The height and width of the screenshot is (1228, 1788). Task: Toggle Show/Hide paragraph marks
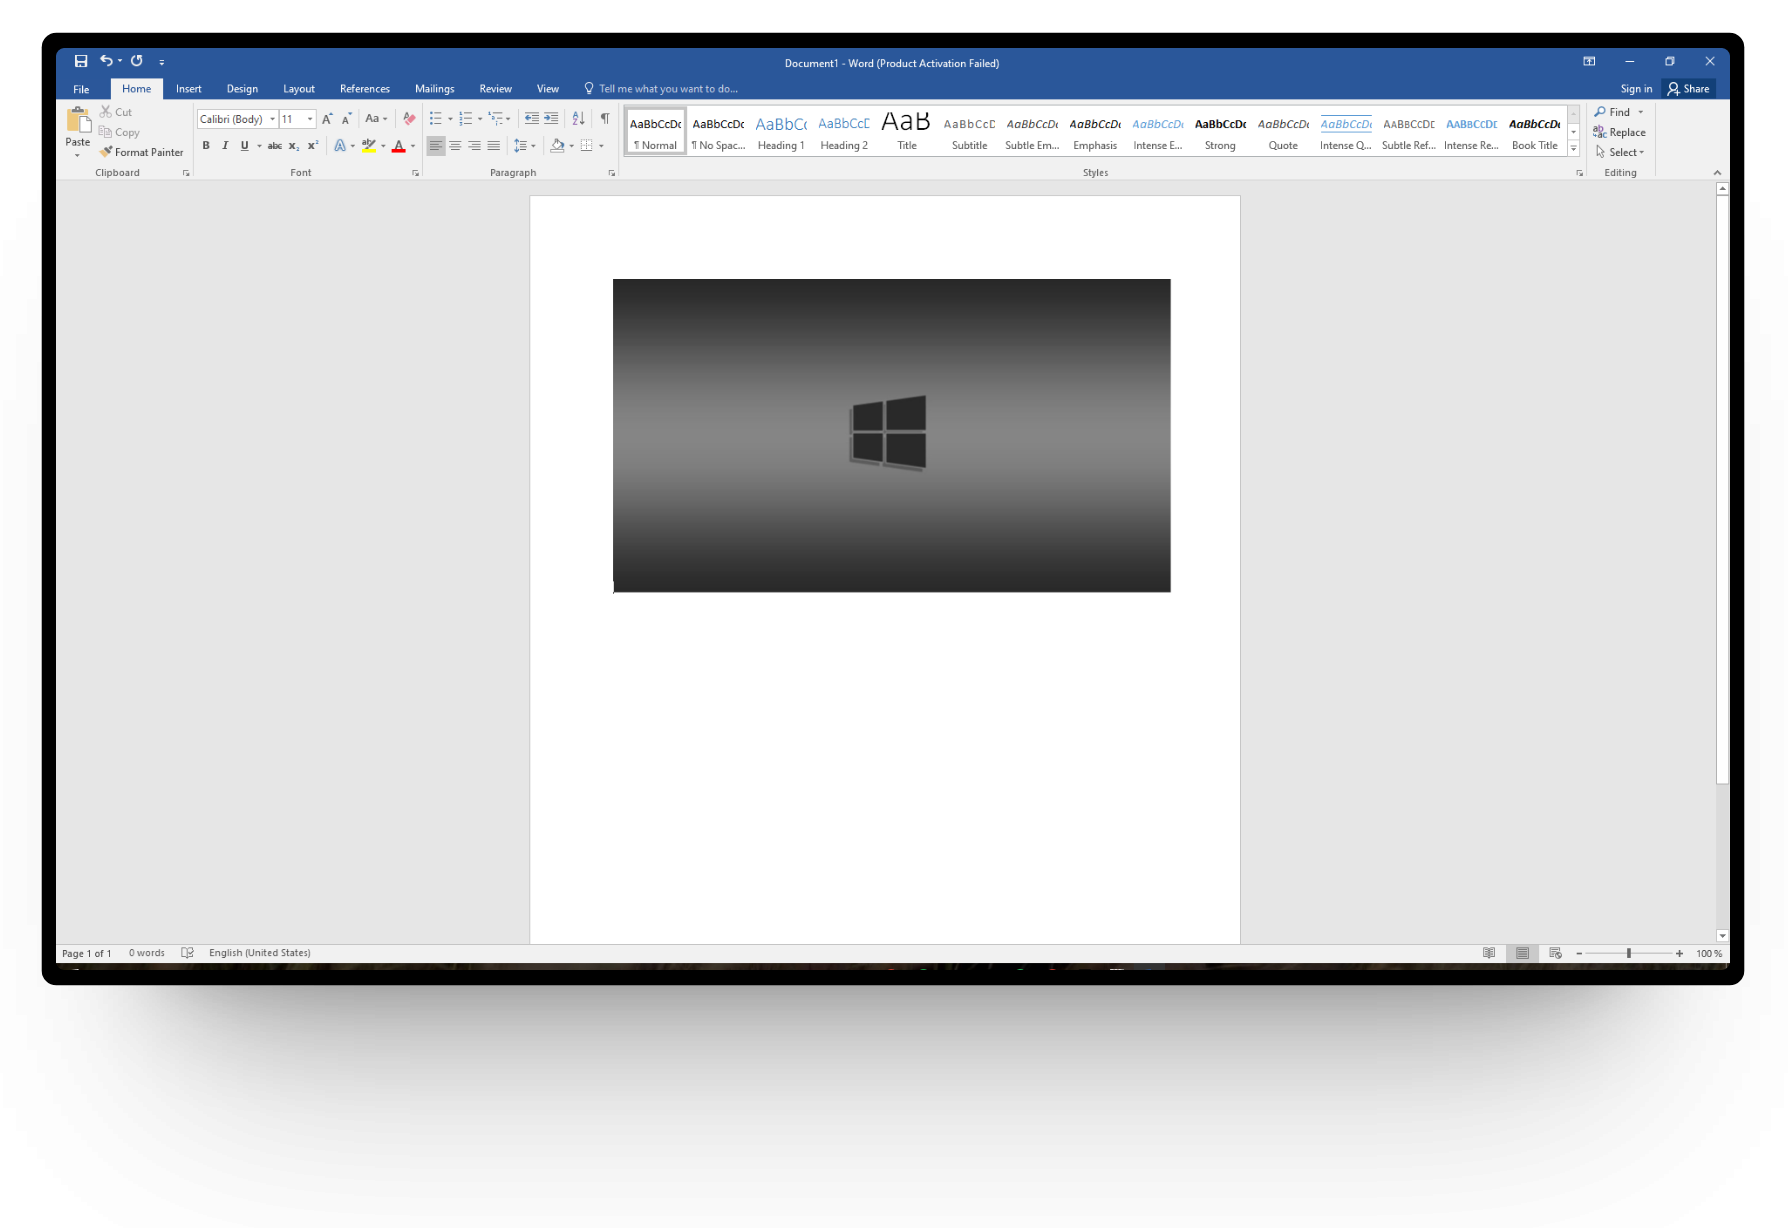tap(605, 119)
